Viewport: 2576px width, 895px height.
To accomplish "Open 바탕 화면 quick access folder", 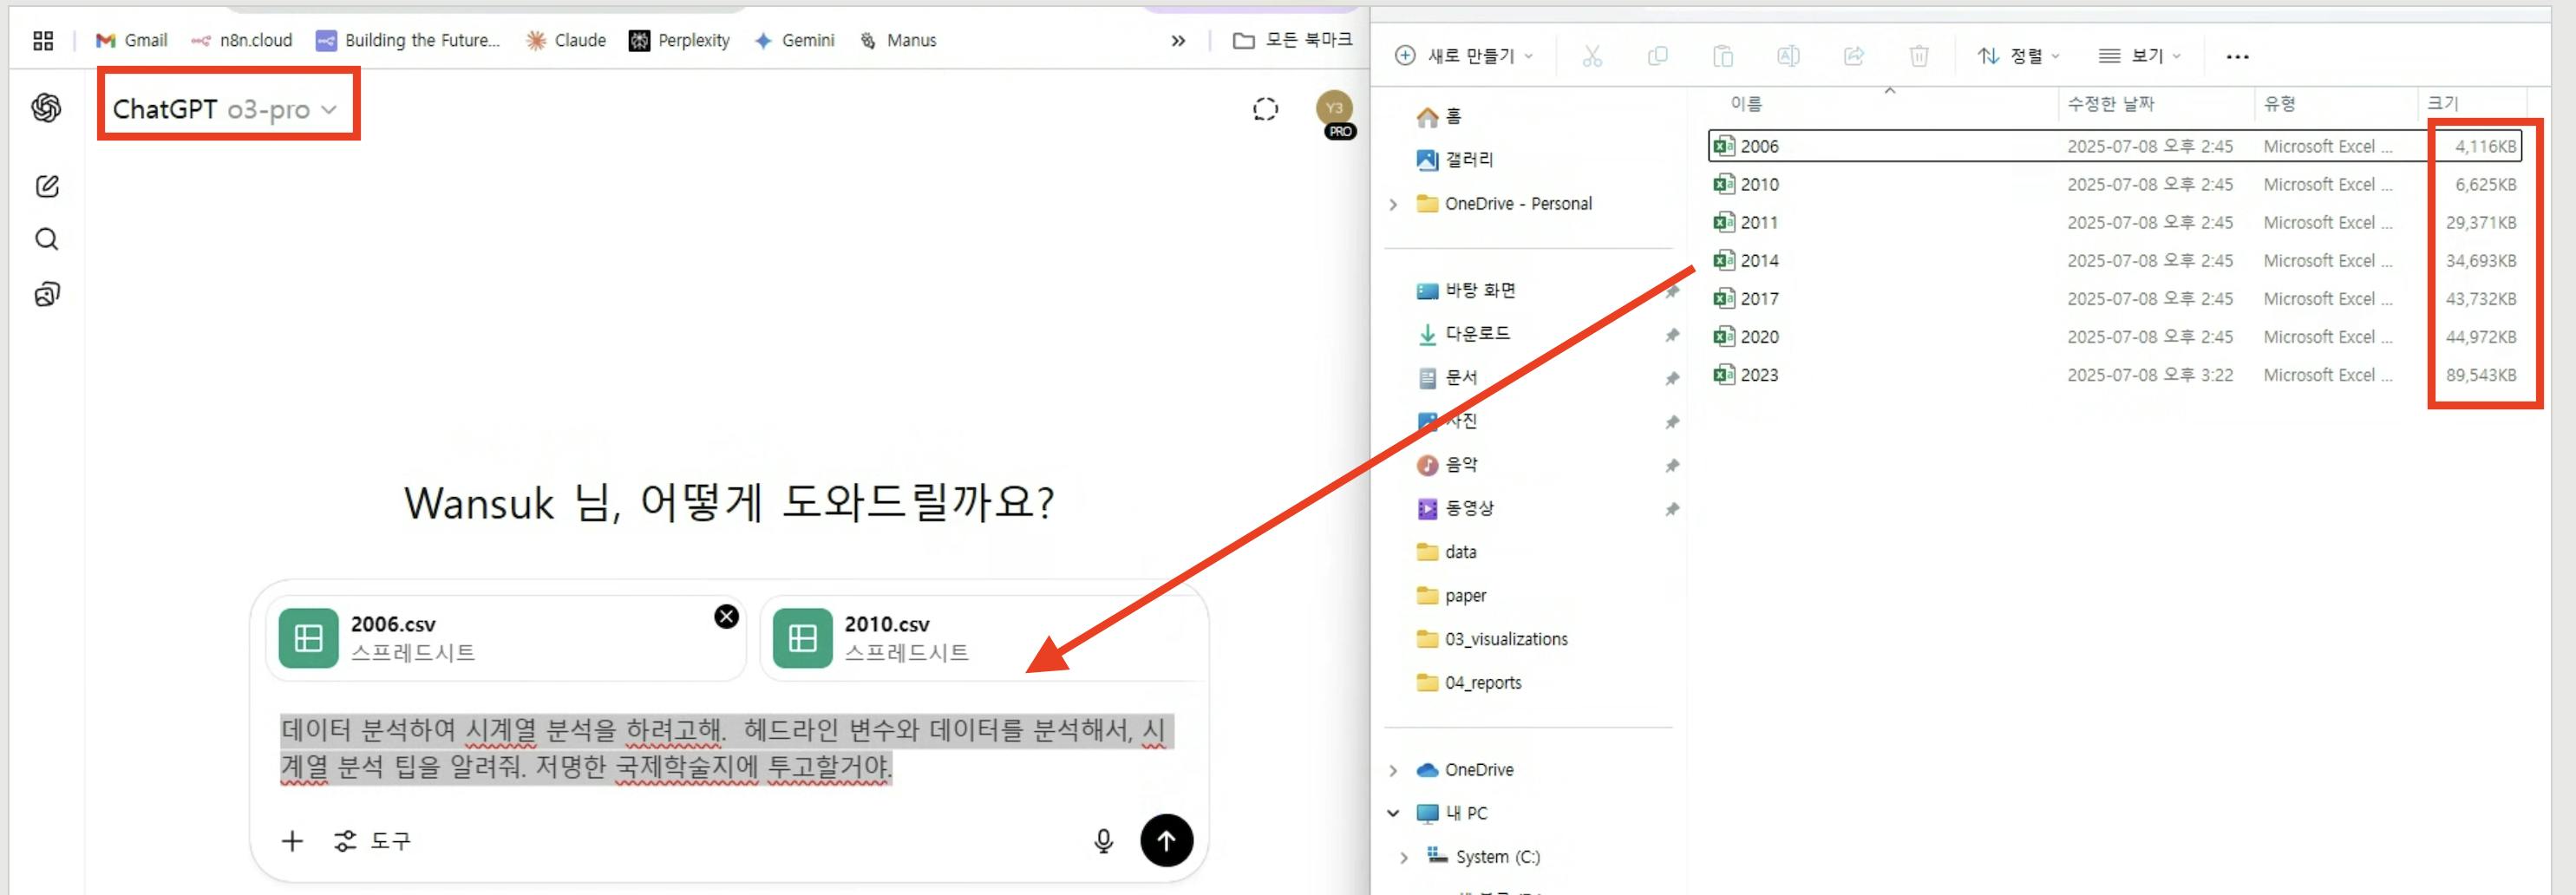I will click(x=1466, y=291).
